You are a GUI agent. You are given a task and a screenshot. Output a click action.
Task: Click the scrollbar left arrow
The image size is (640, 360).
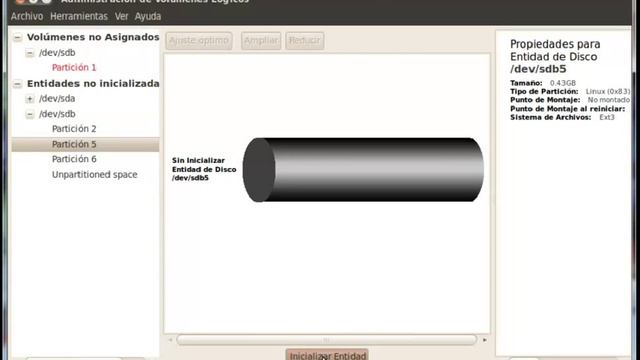click(x=171, y=340)
